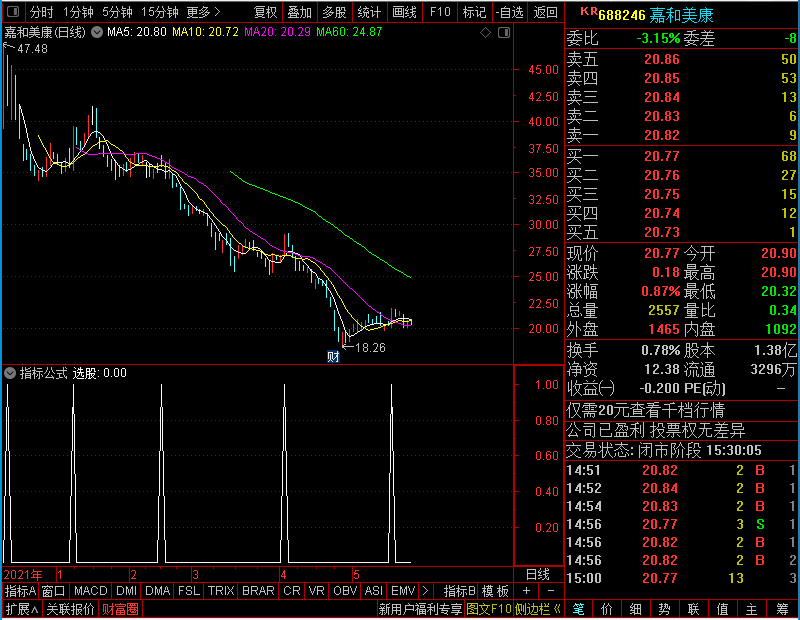The image size is (800, 620).
Task: Click the 日线 period label
Action: [538, 575]
